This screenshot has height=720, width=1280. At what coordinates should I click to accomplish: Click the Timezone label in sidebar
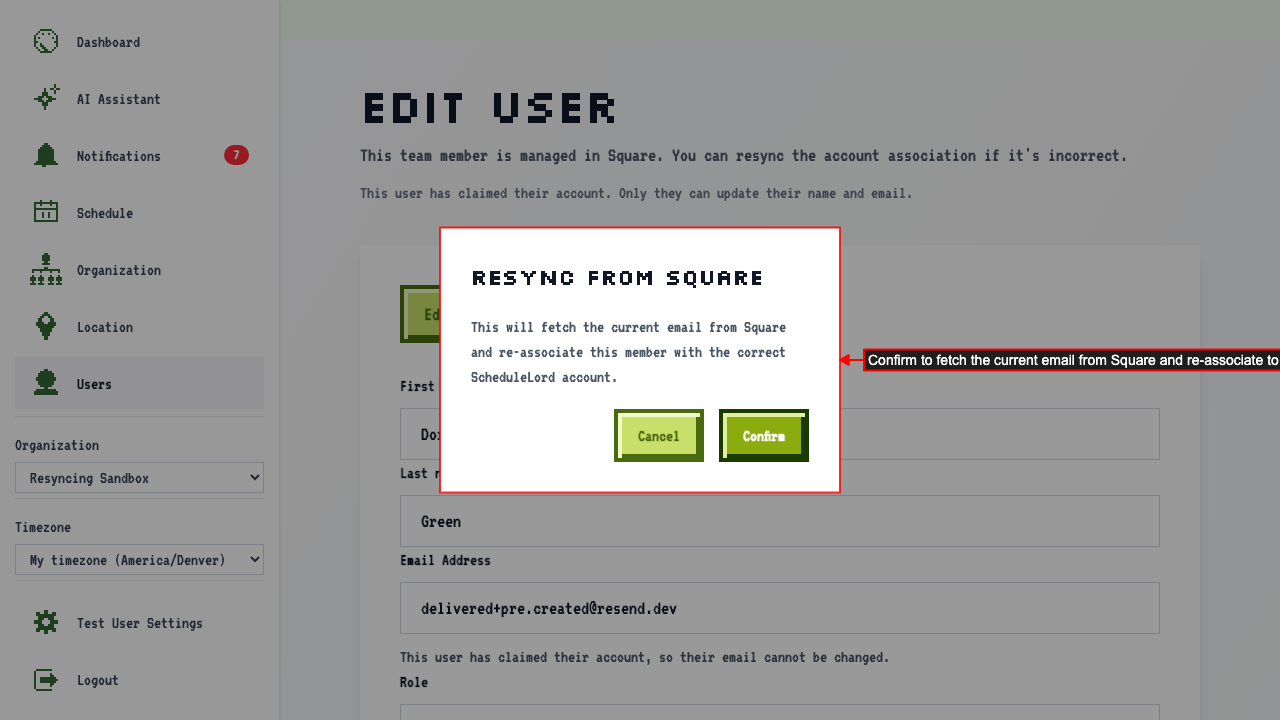point(43,527)
